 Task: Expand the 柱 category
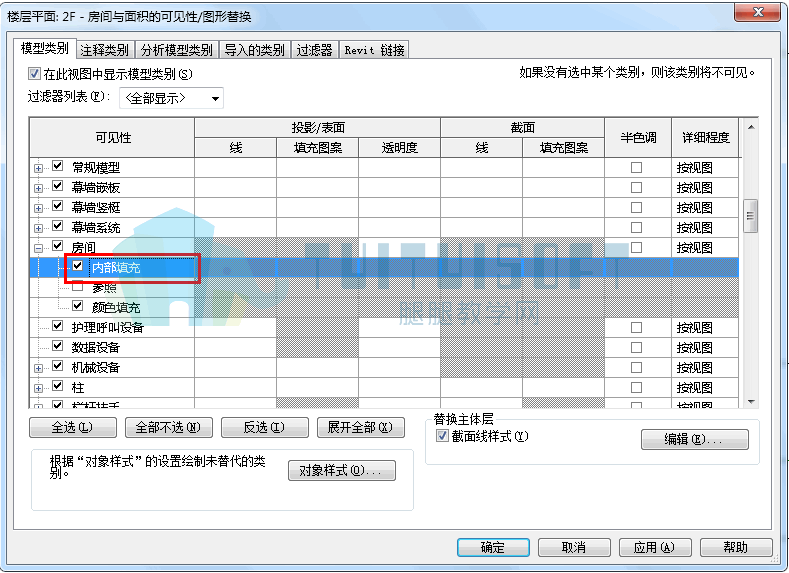(x=38, y=388)
